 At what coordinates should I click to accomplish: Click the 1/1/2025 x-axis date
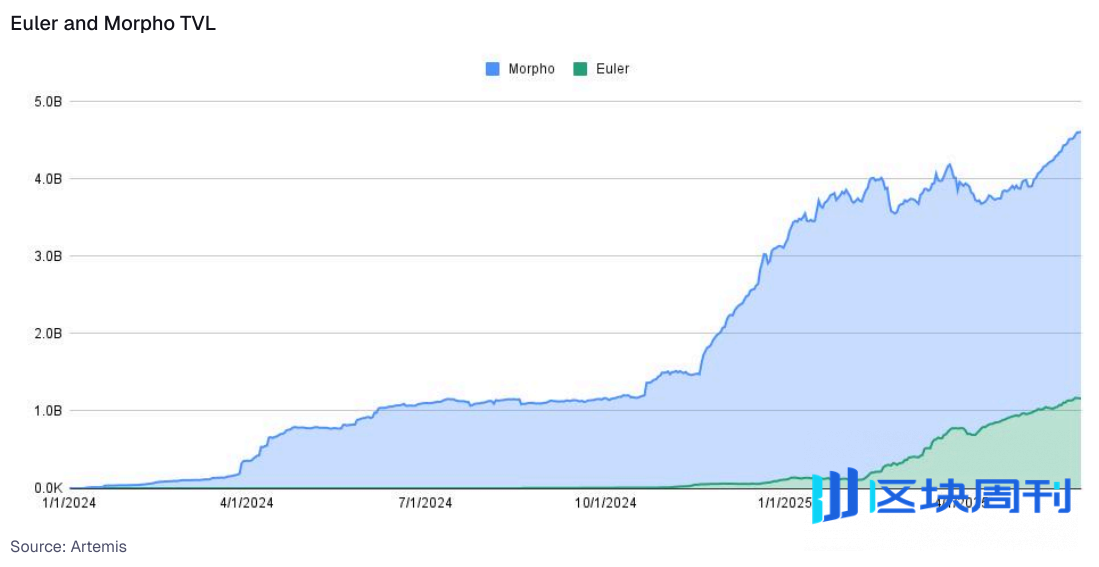tap(785, 503)
